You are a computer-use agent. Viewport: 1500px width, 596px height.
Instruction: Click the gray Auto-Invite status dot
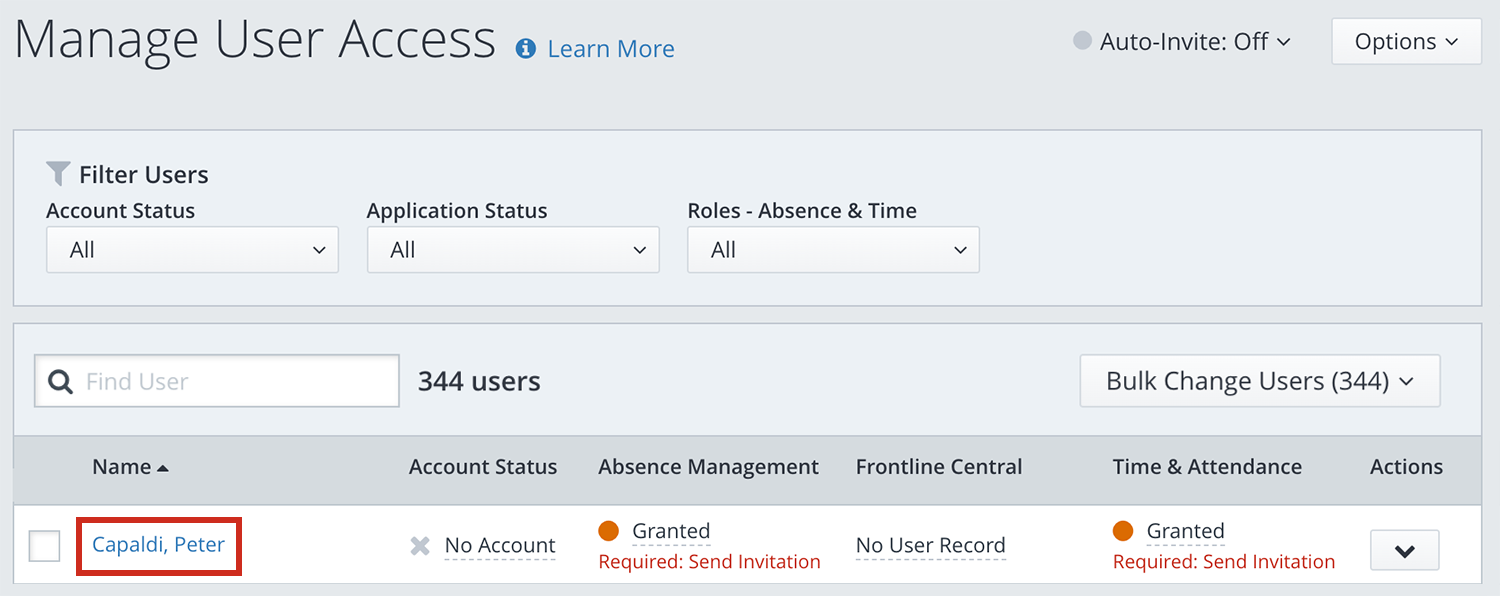coord(1082,41)
